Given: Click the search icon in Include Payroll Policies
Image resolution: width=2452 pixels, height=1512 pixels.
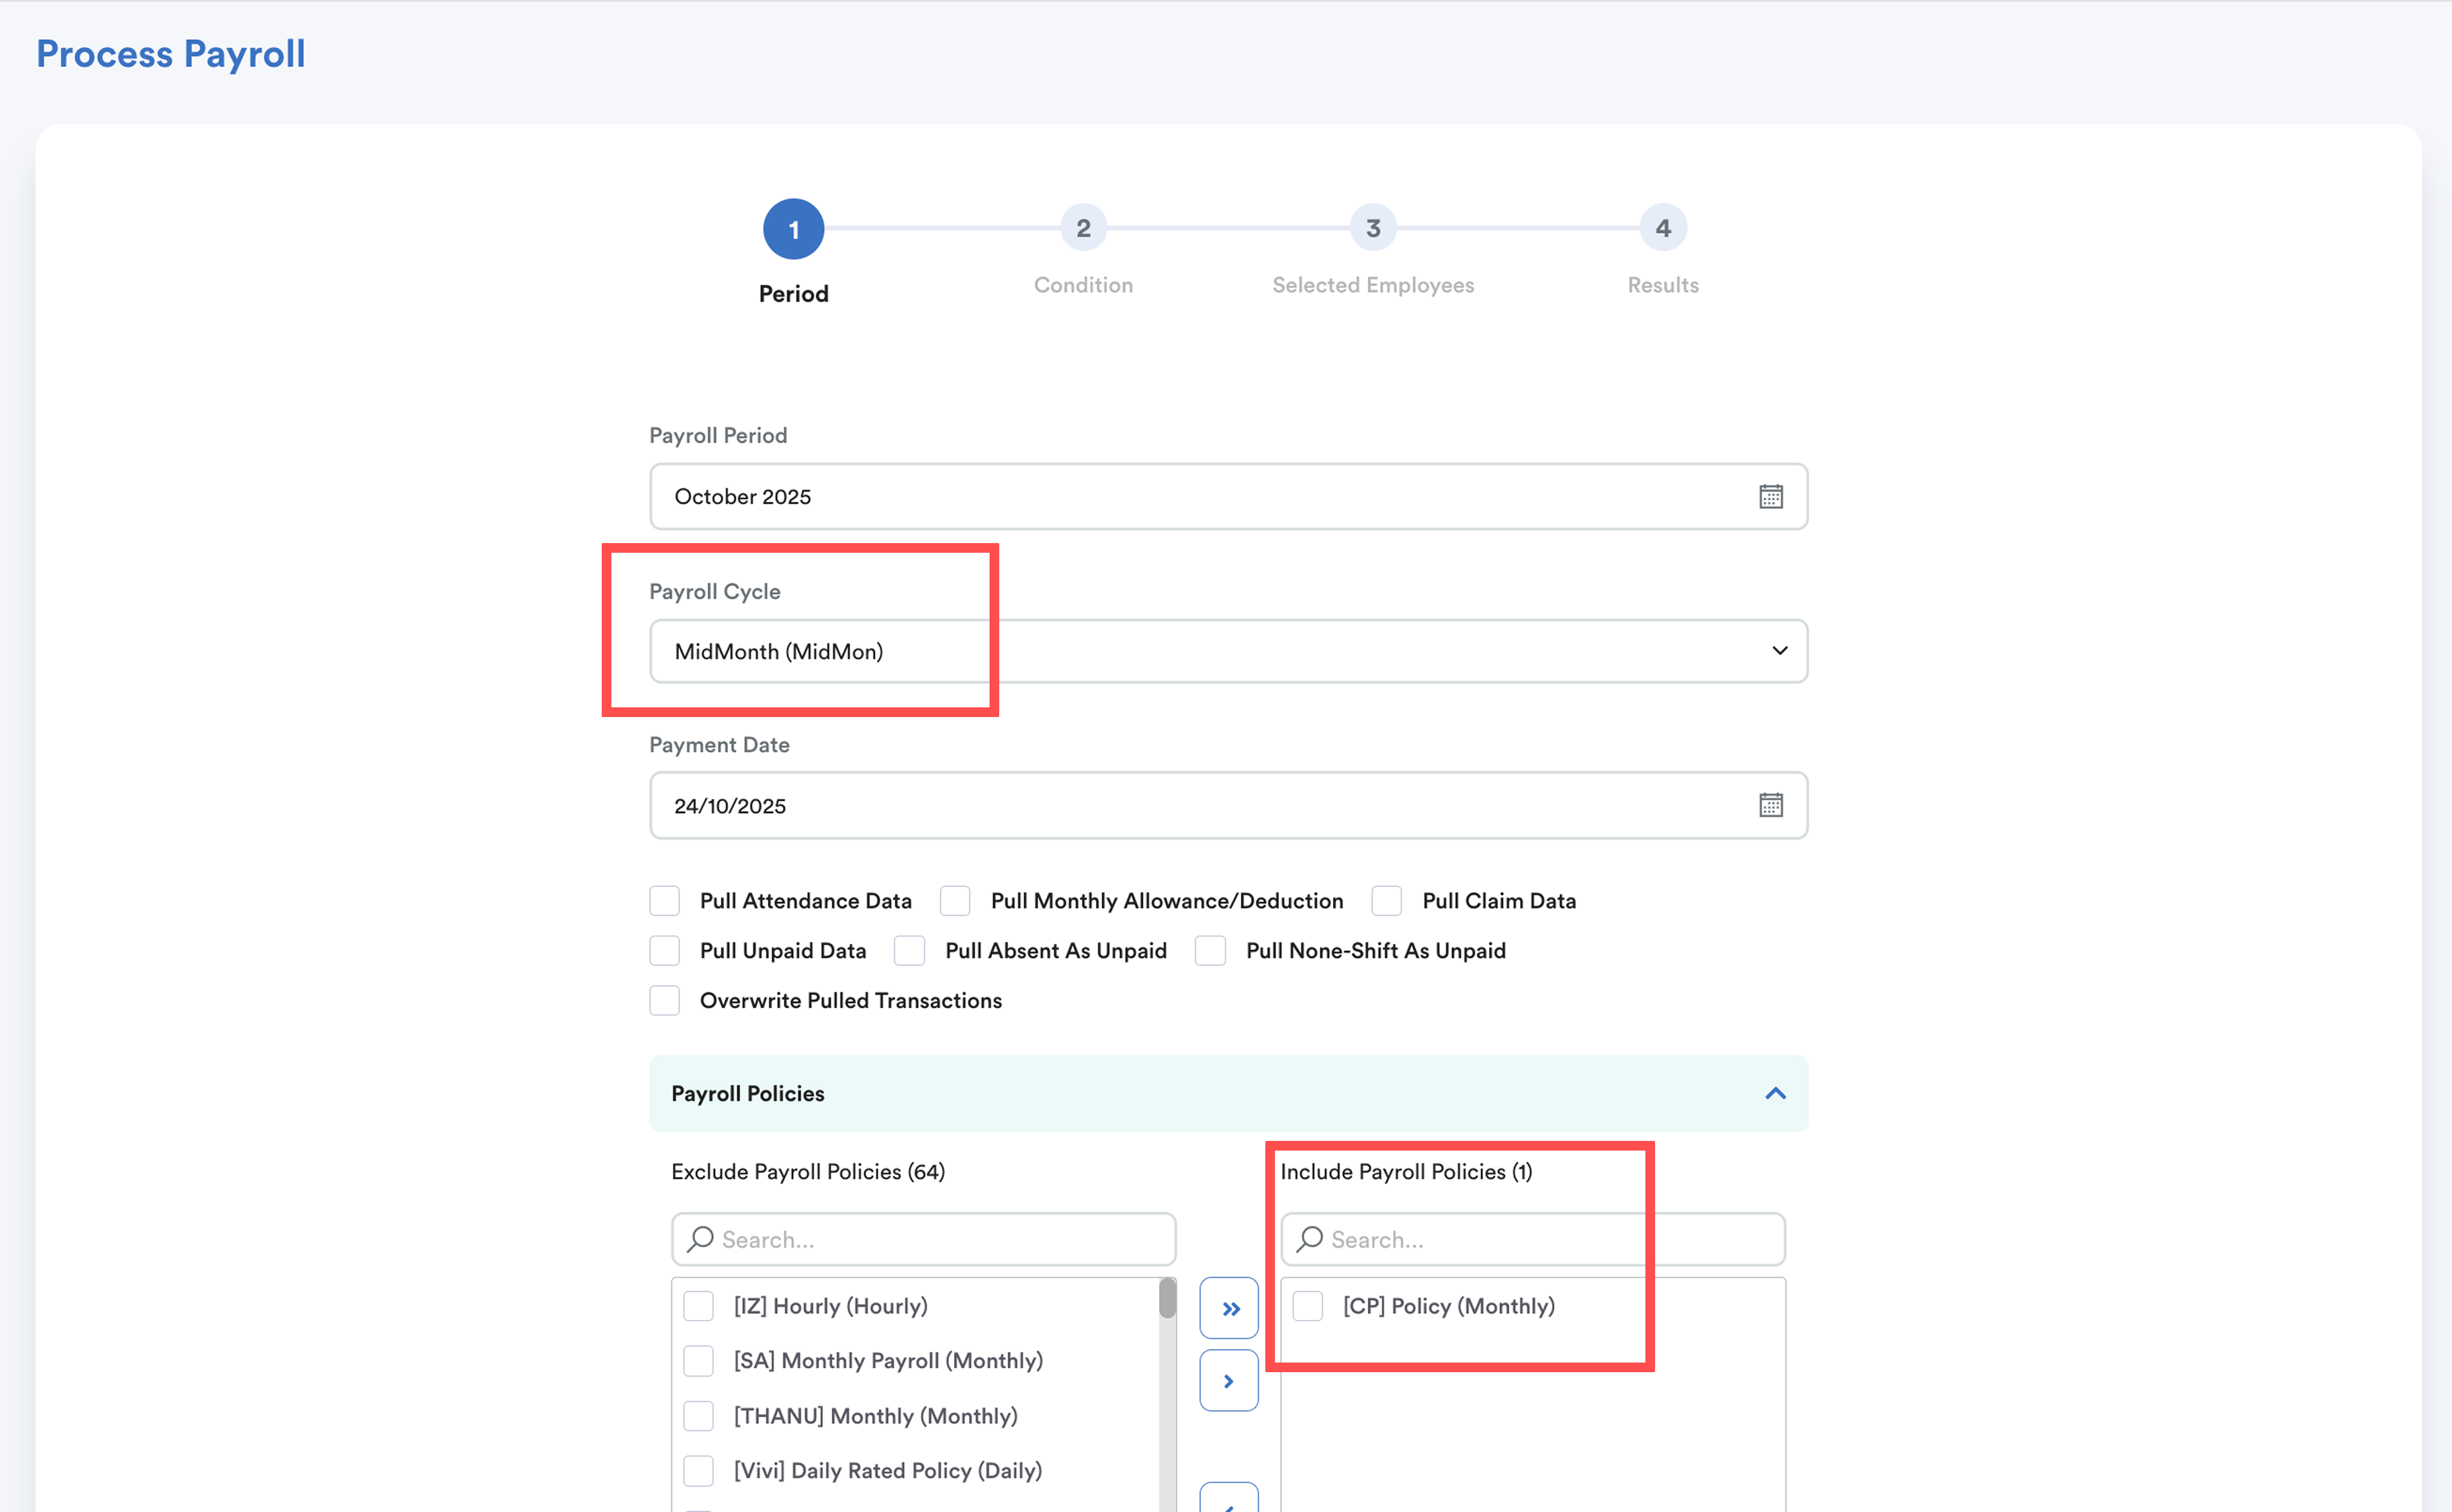Looking at the screenshot, I should click(x=1310, y=1239).
